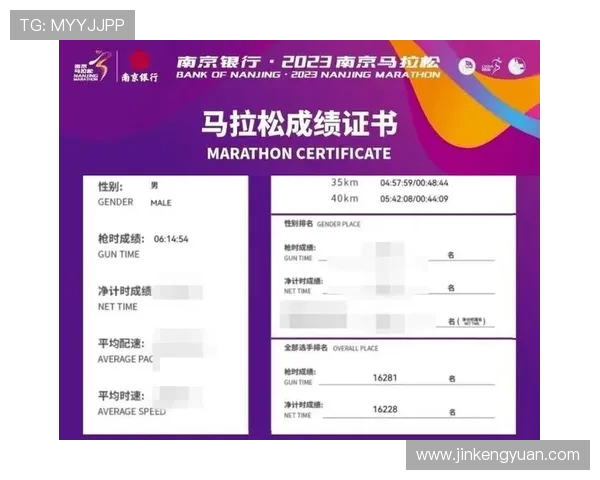
Task: Click the '平均配速:' label
Action: coord(121,344)
